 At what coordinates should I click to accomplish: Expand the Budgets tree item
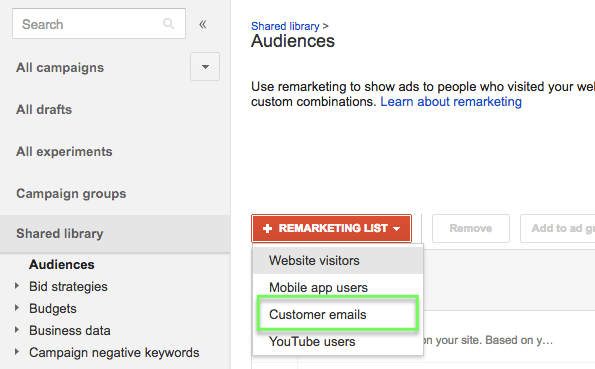[x=17, y=308]
